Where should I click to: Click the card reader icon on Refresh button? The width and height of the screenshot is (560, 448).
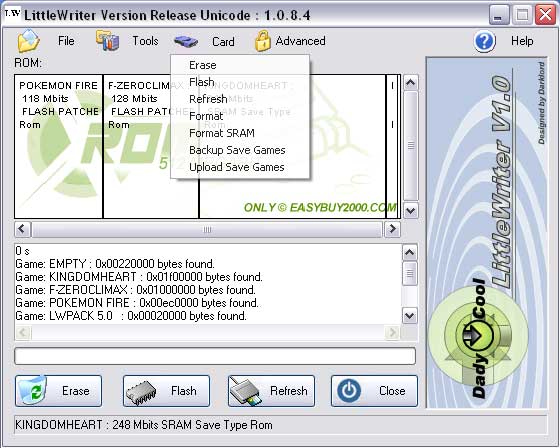246,391
